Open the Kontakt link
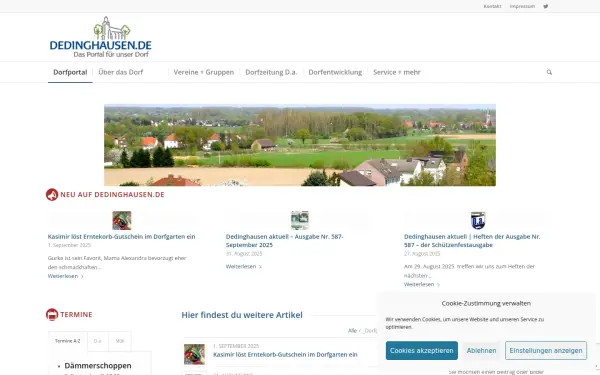The height and width of the screenshot is (375, 600). 492,6
